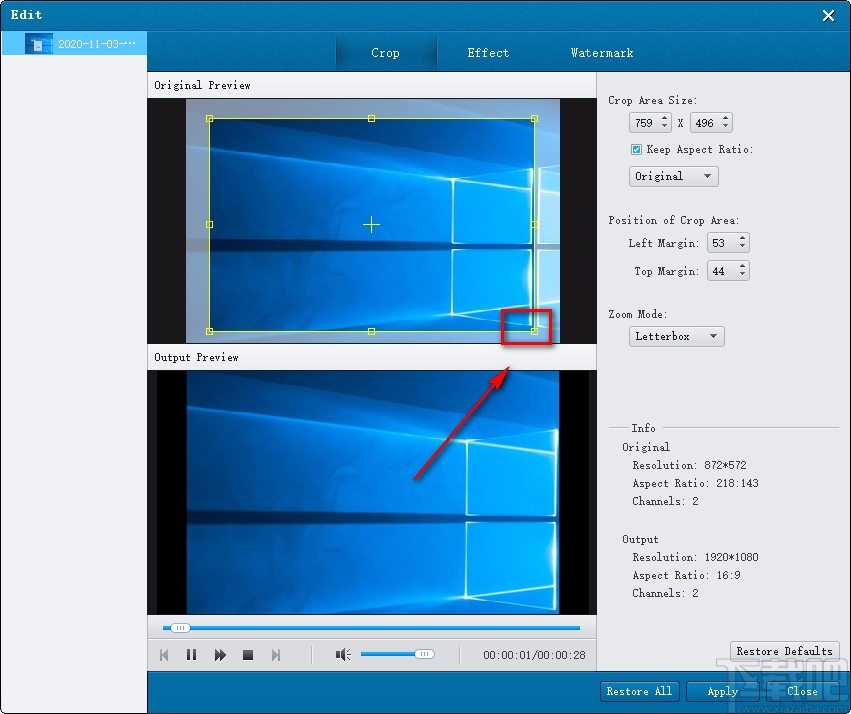This screenshot has height=714, width=851.
Task: Click the Restore Defaults button
Action: click(784, 651)
